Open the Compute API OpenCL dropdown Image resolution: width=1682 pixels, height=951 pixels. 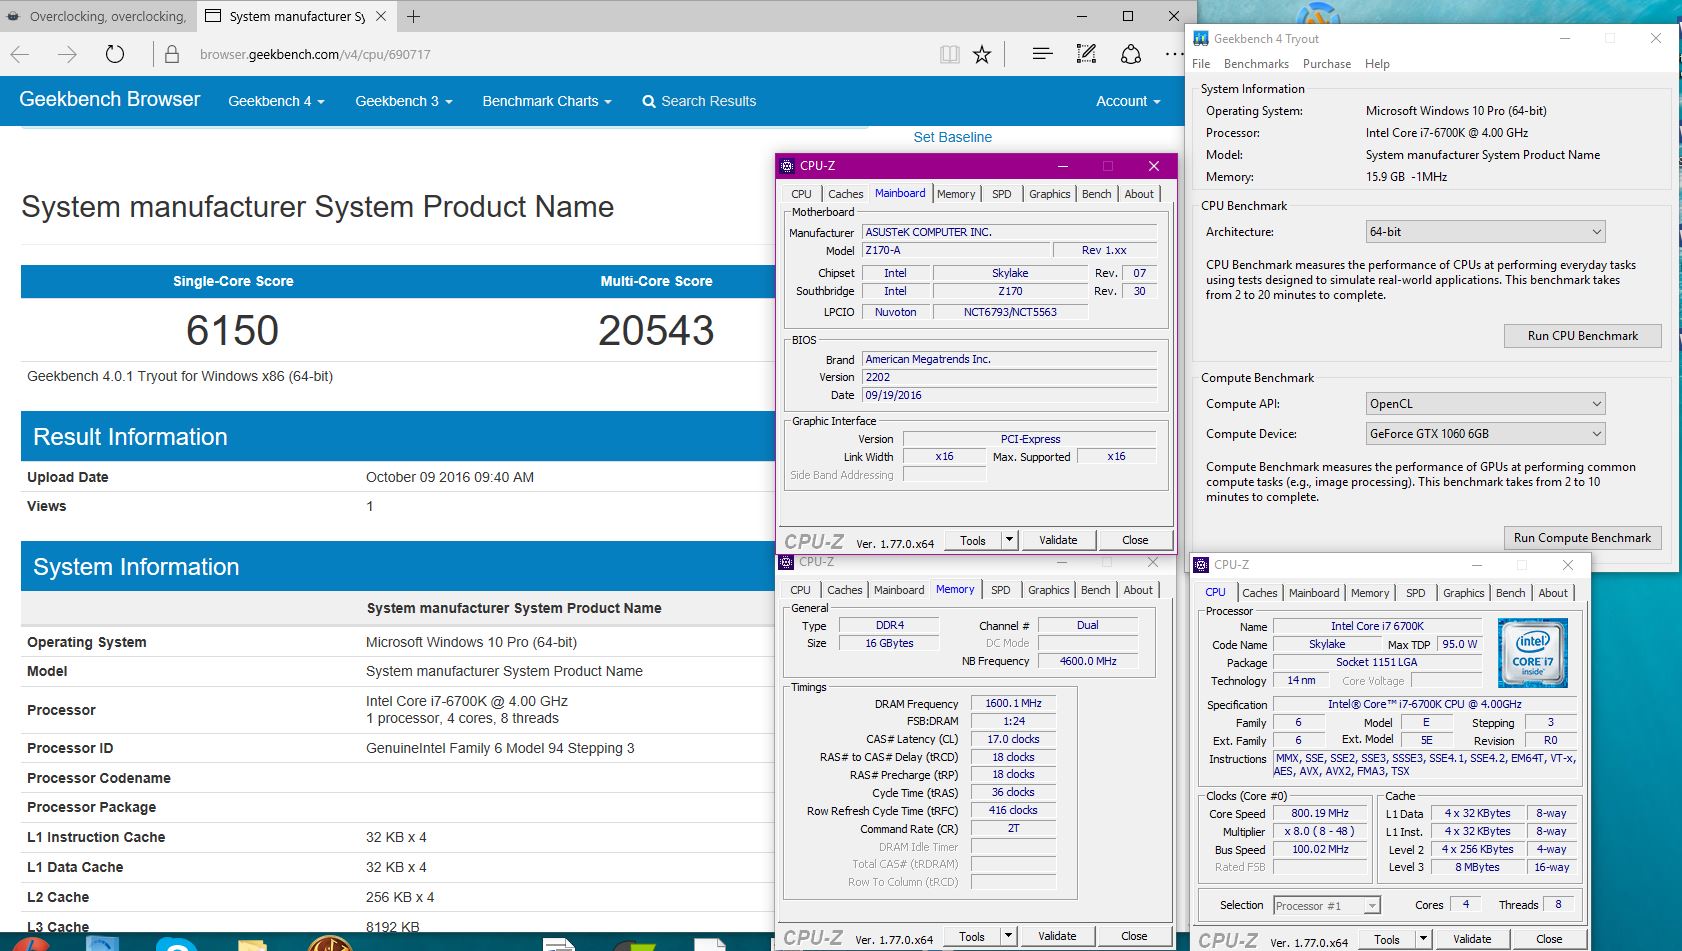click(1486, 404)
